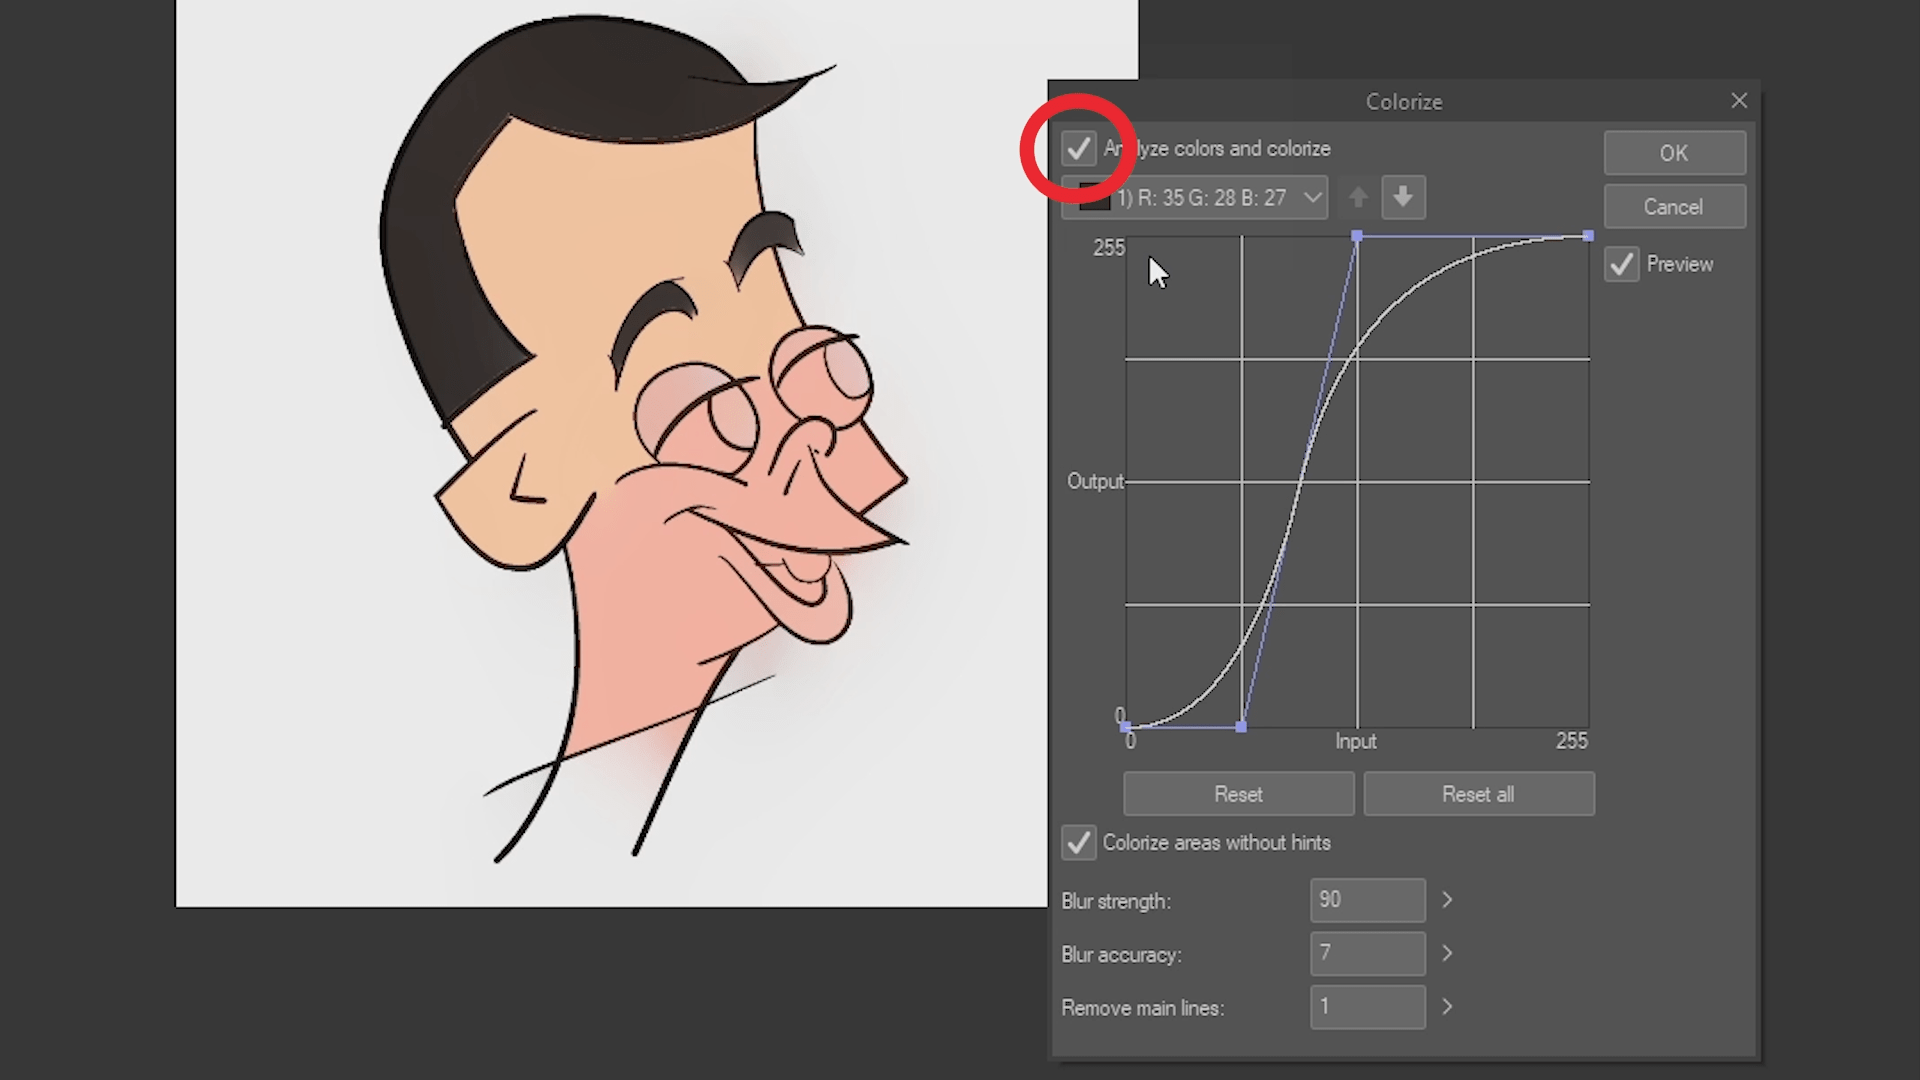Click the dark color swatch in dropdown

(1094, 199)
